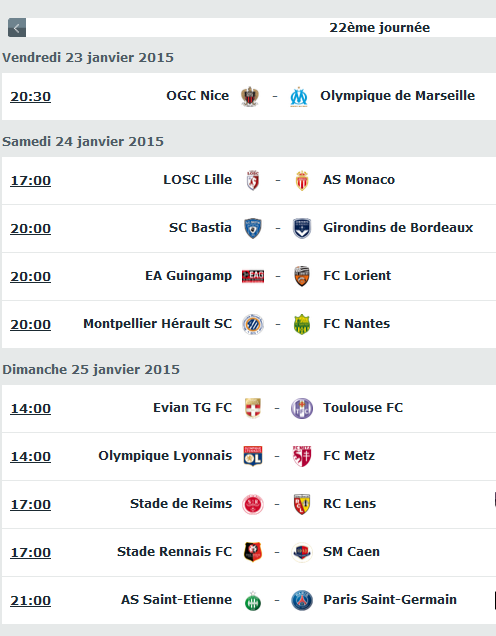Click the EA Guingamp EAG logo
This screenshot has width=496, height=636.
point(253,276)
